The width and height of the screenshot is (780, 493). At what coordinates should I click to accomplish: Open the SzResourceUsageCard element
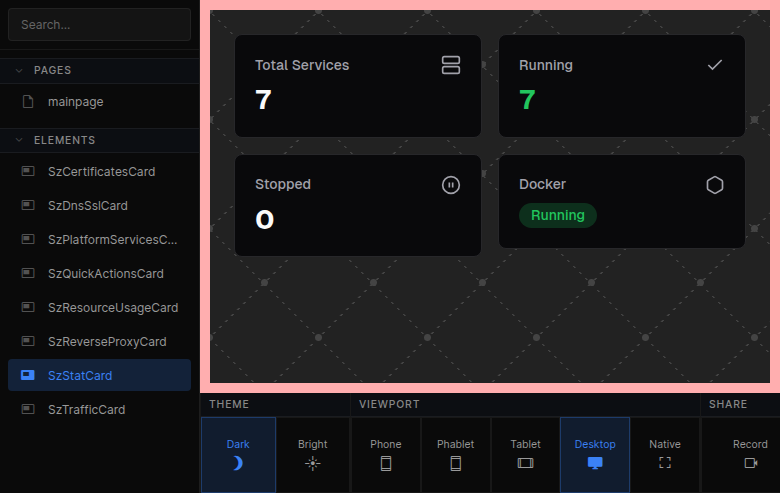(x=112, y=308)
